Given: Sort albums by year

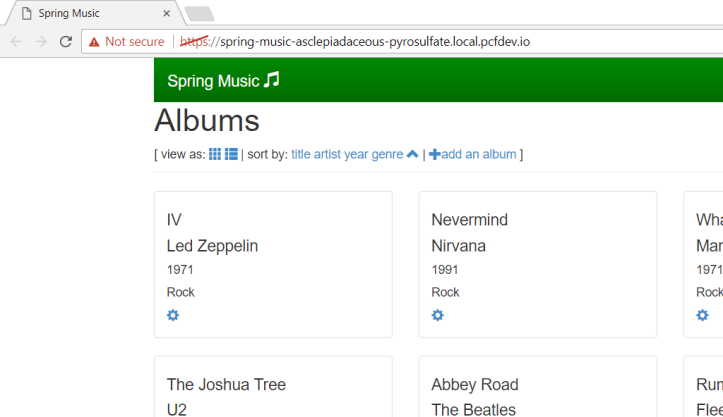Looking at the screenshot, I should click(x=356, y=154).
